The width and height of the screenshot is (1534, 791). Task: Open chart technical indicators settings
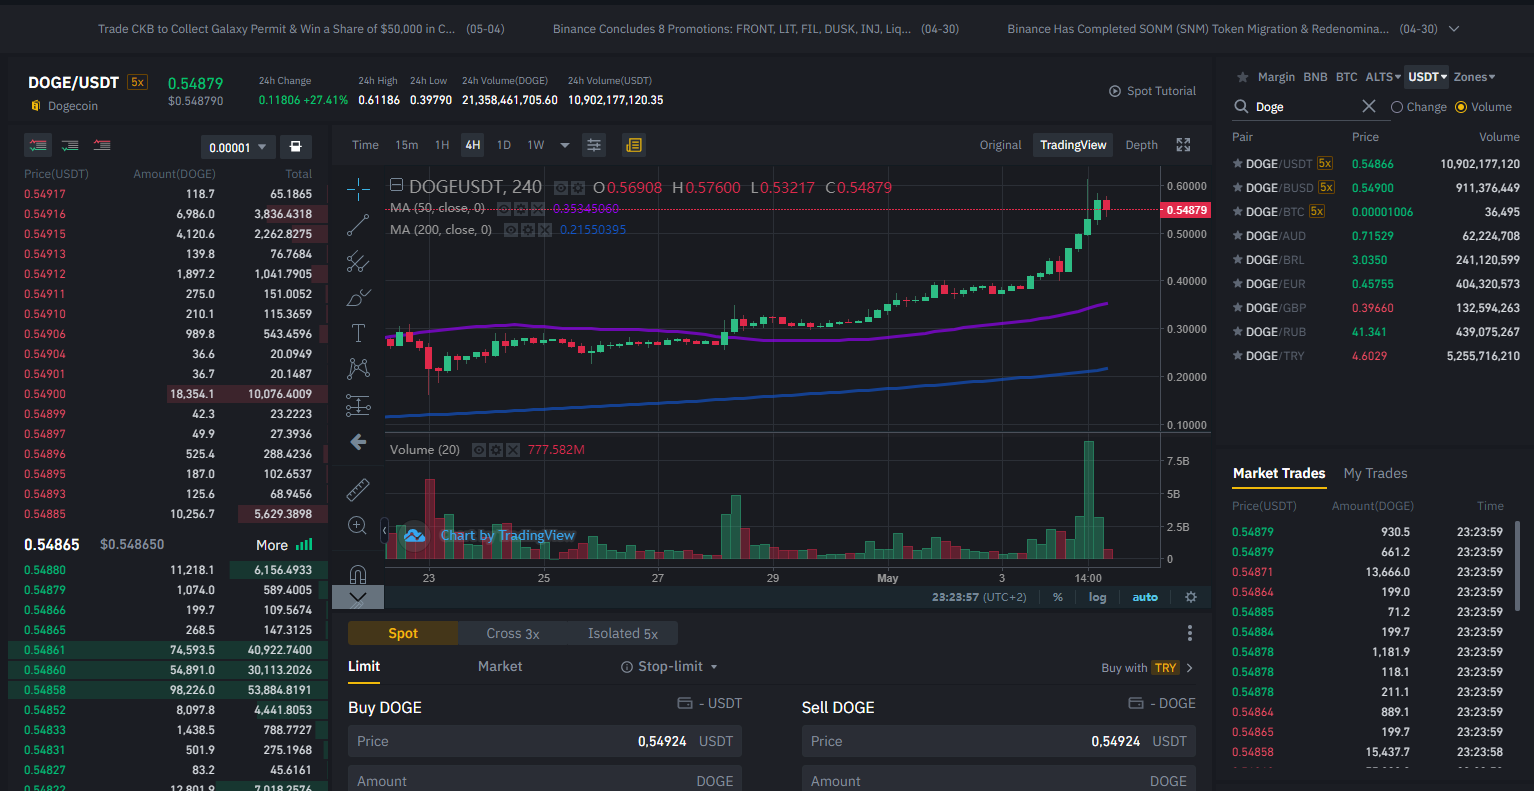tap(594, 145)
